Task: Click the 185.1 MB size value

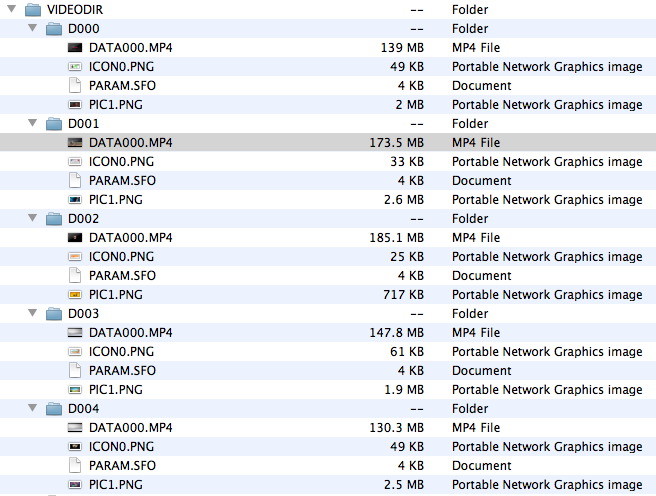Action: click(x=397, y=238)
